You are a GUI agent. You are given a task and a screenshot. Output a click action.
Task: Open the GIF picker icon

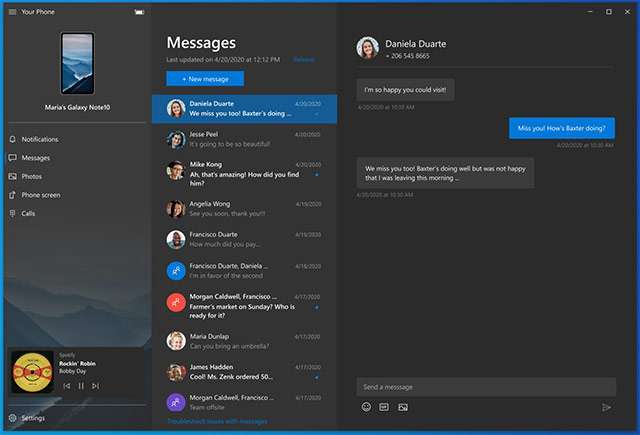[384, 407]
